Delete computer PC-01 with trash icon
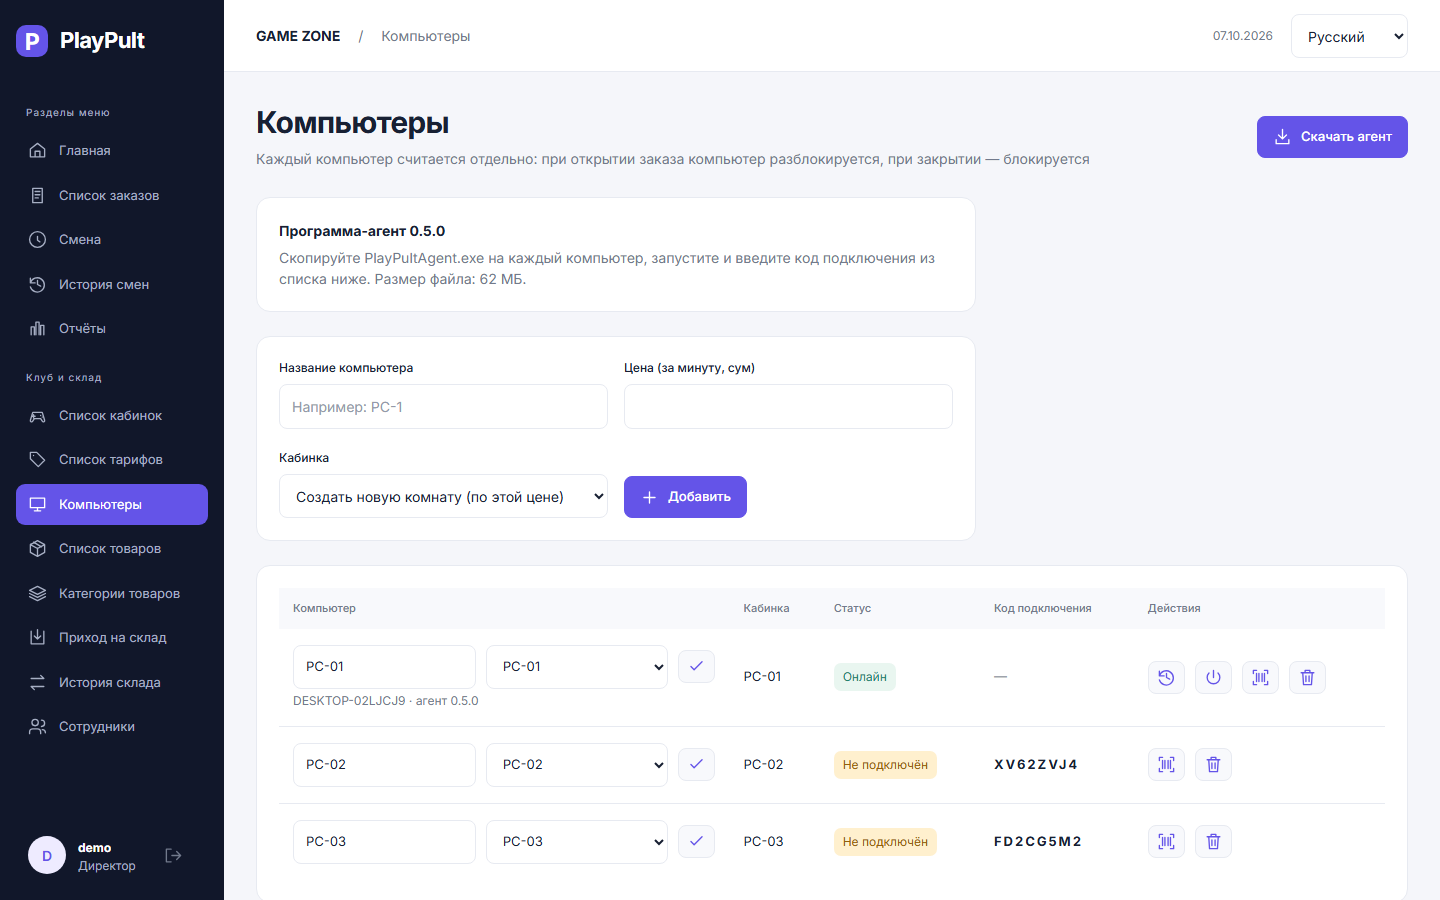This screenshot has width=1440, height=900. point(1307,677)
